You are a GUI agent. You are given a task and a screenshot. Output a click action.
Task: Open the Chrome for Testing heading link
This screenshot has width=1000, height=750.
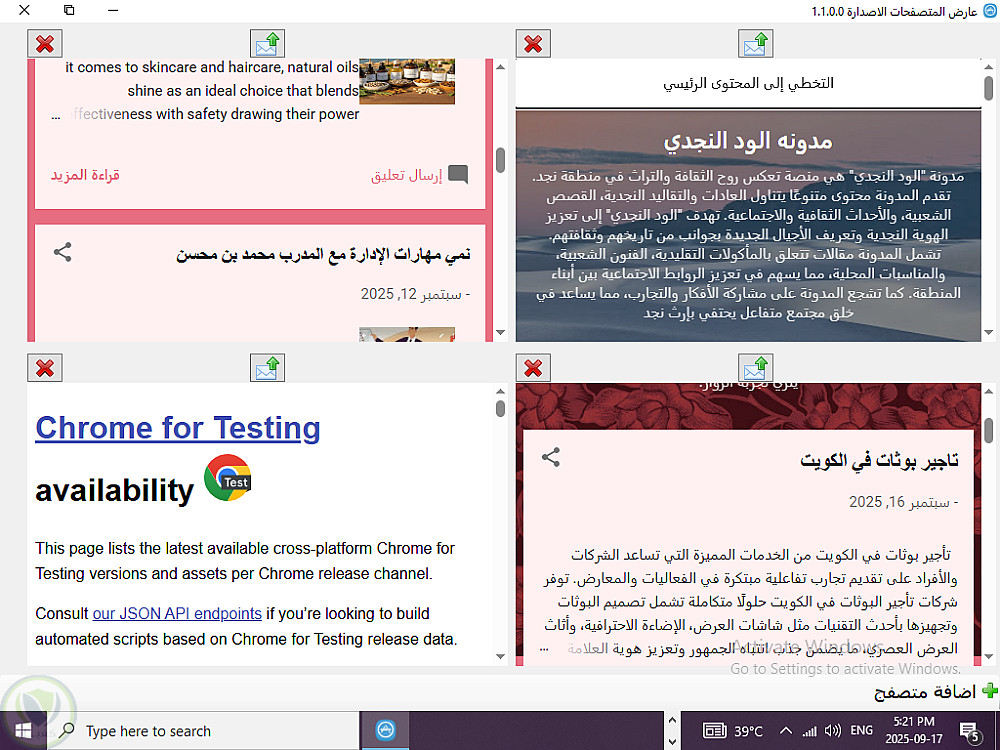coord(178,428)
